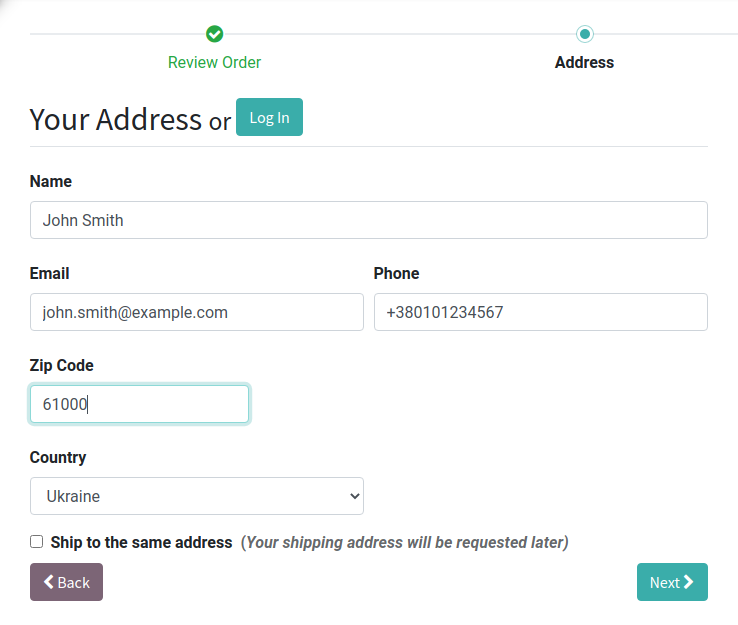This screenshot has height=625, width=738.
Task: Click the left chevron on Back button
Action: [49, 582]
